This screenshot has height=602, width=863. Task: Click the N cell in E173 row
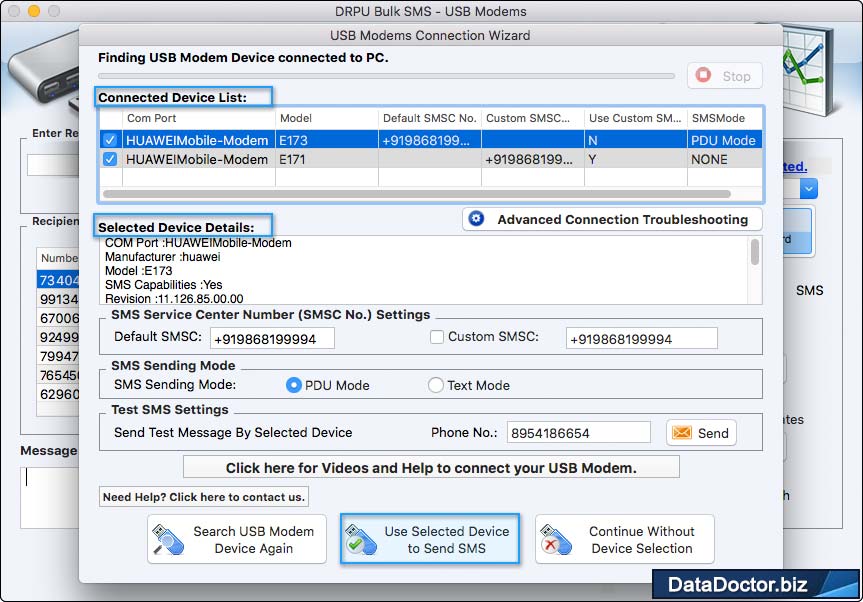tap(636, 140)
